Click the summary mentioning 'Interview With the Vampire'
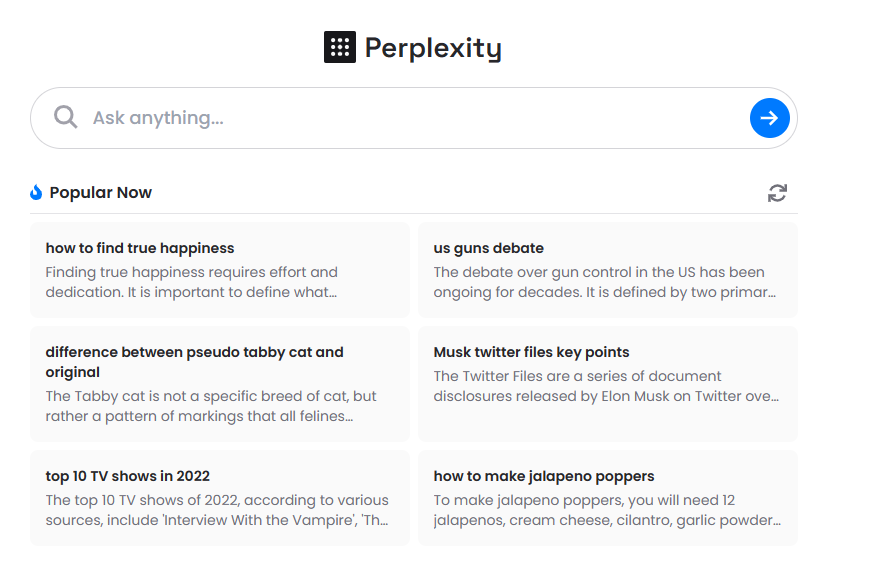The height and width of the screenshot is (580, 871). [x=217, y=510]
